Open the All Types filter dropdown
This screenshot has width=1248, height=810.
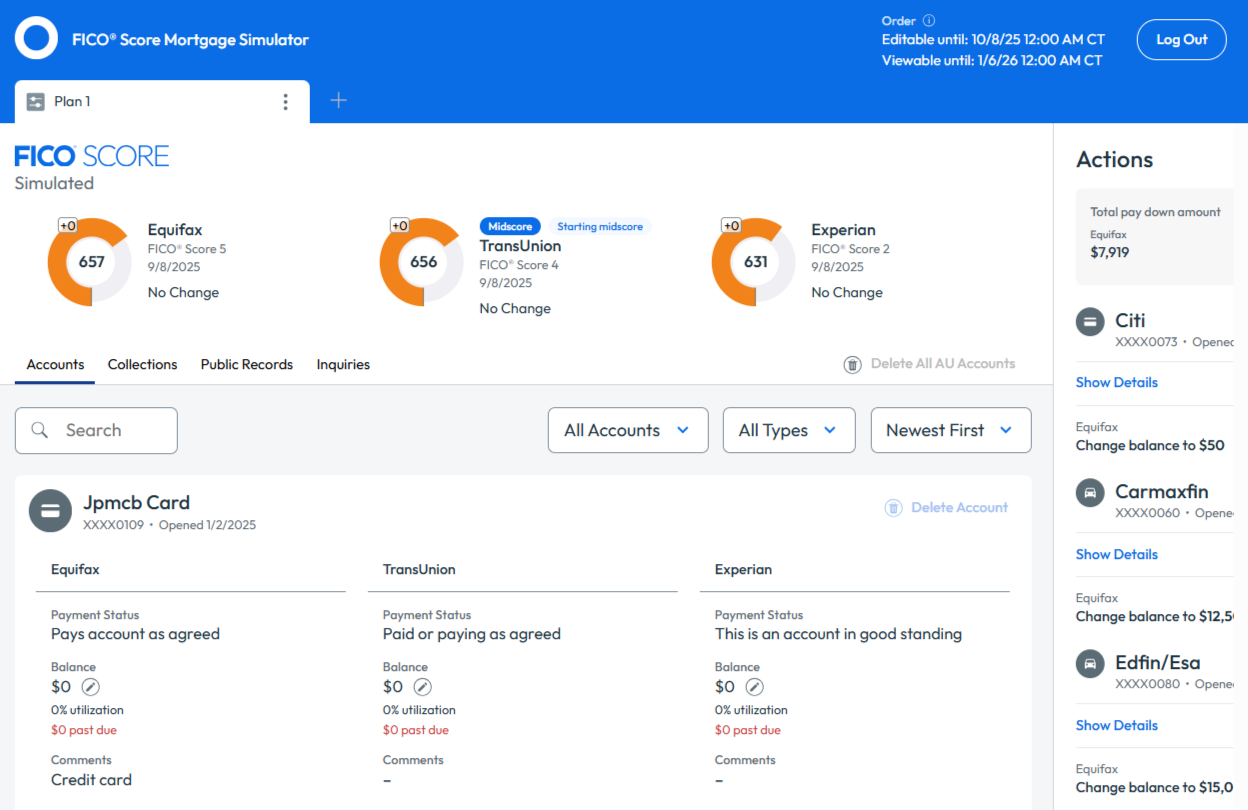pos(789,430)
